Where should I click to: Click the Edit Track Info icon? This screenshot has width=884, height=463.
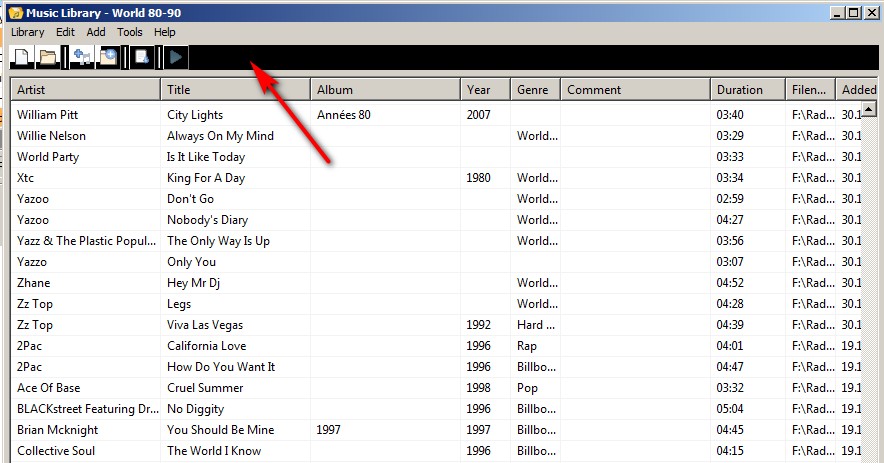[x=142, y=58]
